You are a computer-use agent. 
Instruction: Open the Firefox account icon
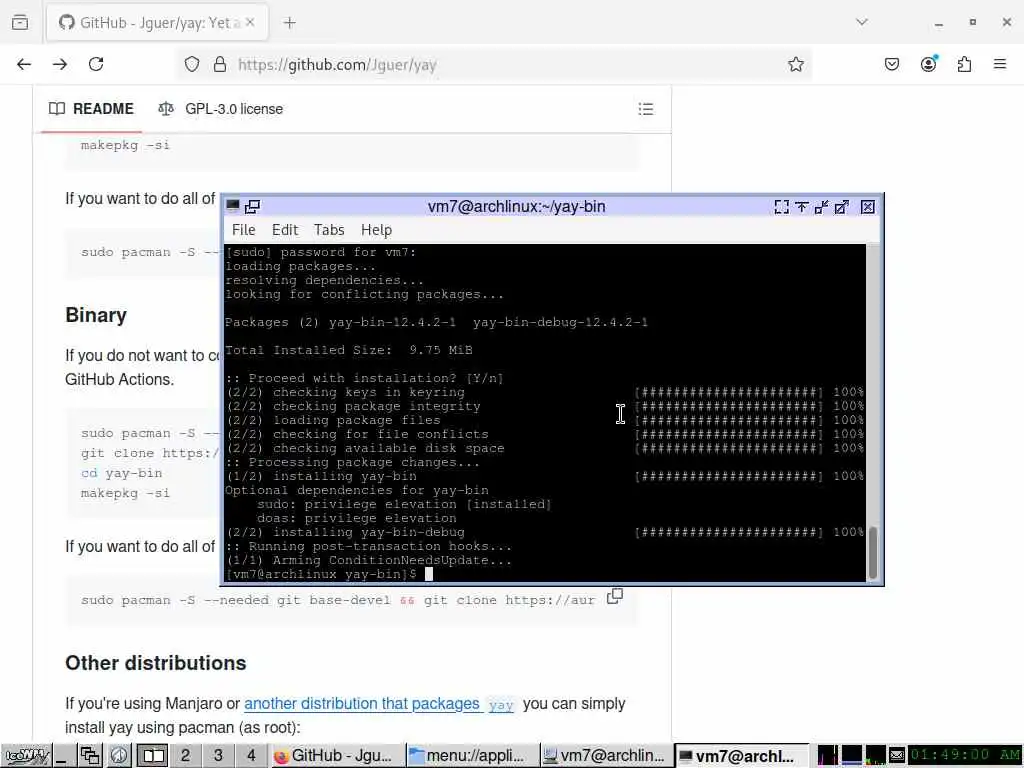928,64
